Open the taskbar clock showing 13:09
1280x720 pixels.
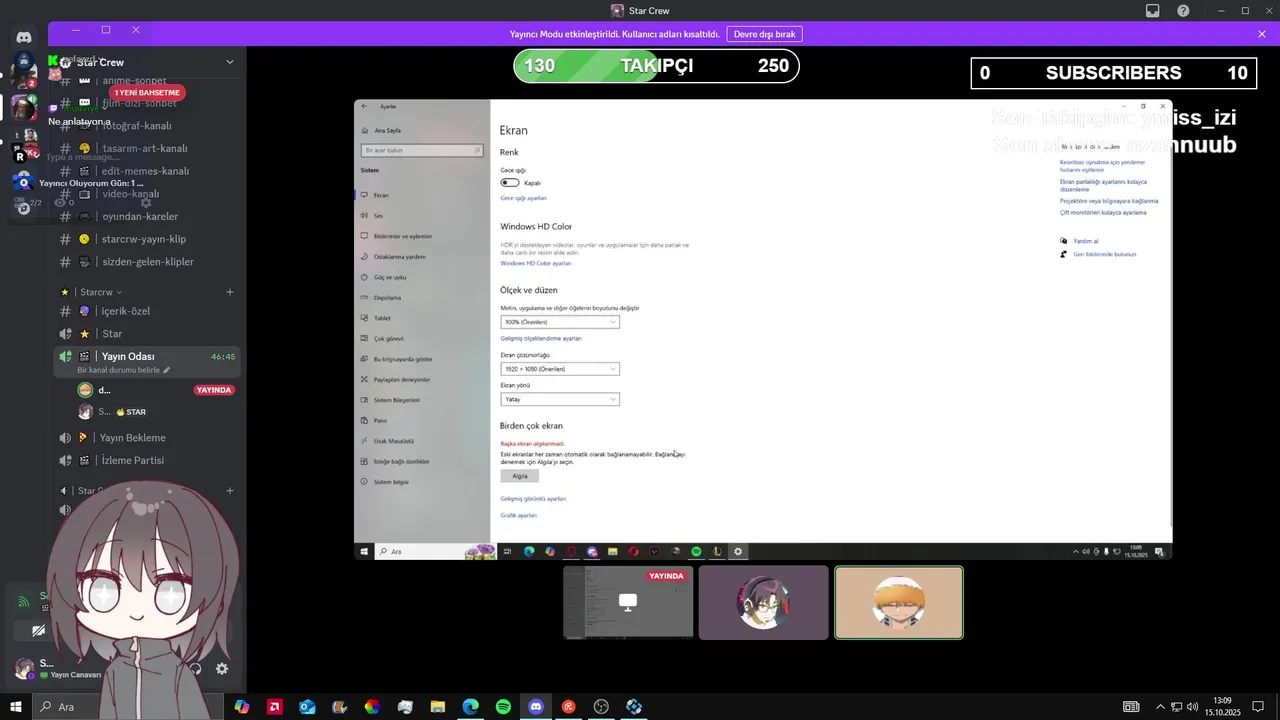click(x=1223, y=707)
